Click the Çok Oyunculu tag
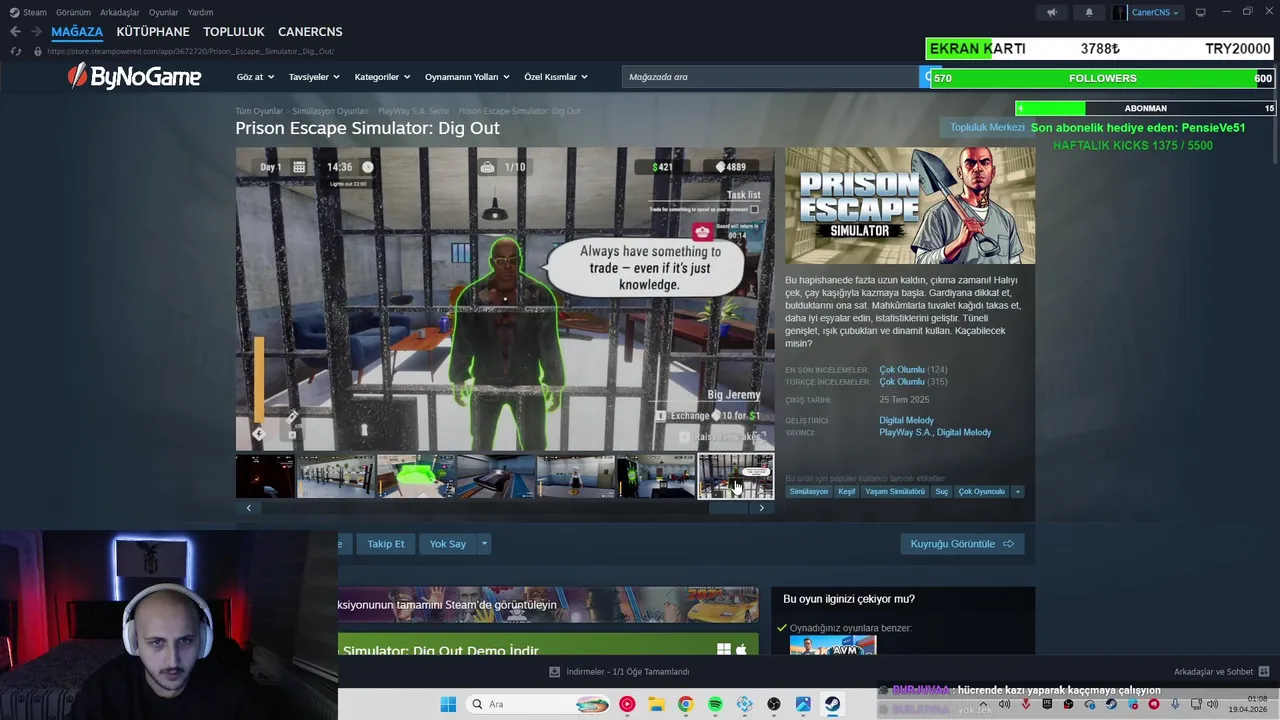This screenshot has height=720, width=1280. tap(982, 491)
